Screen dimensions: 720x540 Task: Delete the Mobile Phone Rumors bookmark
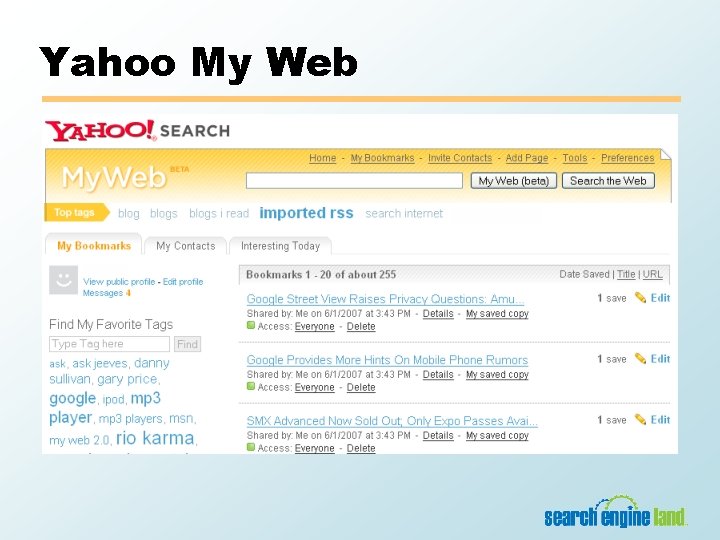(x=361, y=387)
